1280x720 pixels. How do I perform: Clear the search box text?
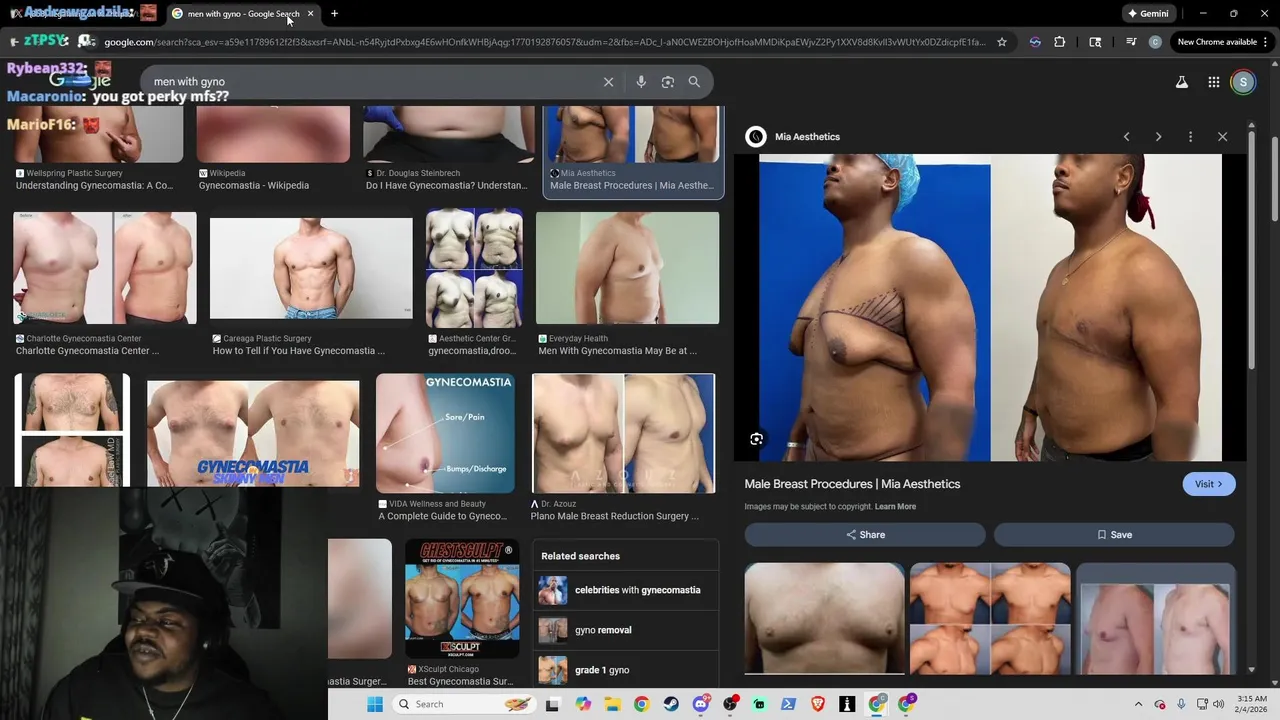pyautogui.click(x=608, y=82)
